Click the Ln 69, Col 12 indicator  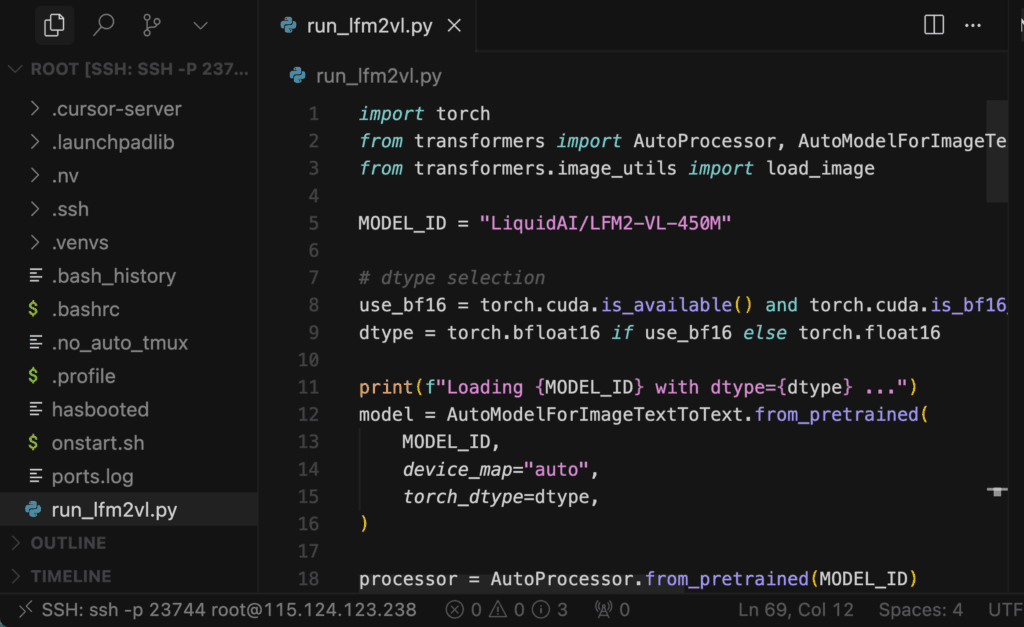click(796, 609)
